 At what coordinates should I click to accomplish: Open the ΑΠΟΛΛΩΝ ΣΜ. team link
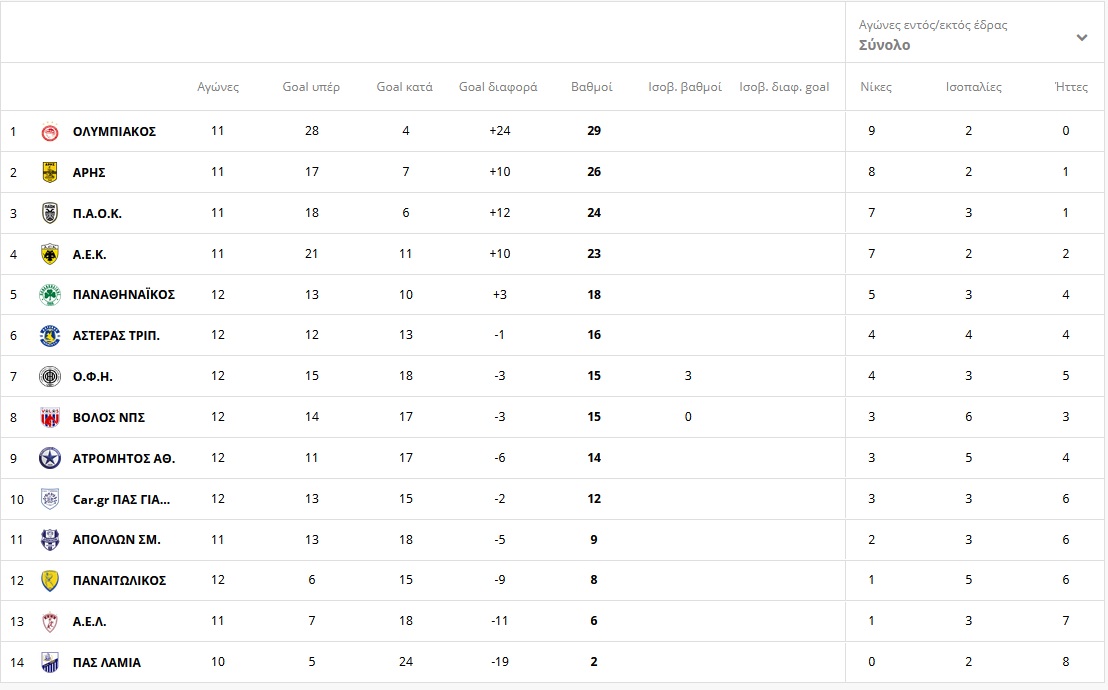click(116, 540)
